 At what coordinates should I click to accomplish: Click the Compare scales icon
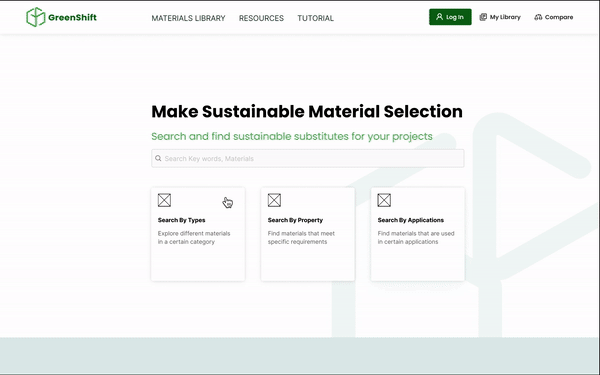click(538, 17)
